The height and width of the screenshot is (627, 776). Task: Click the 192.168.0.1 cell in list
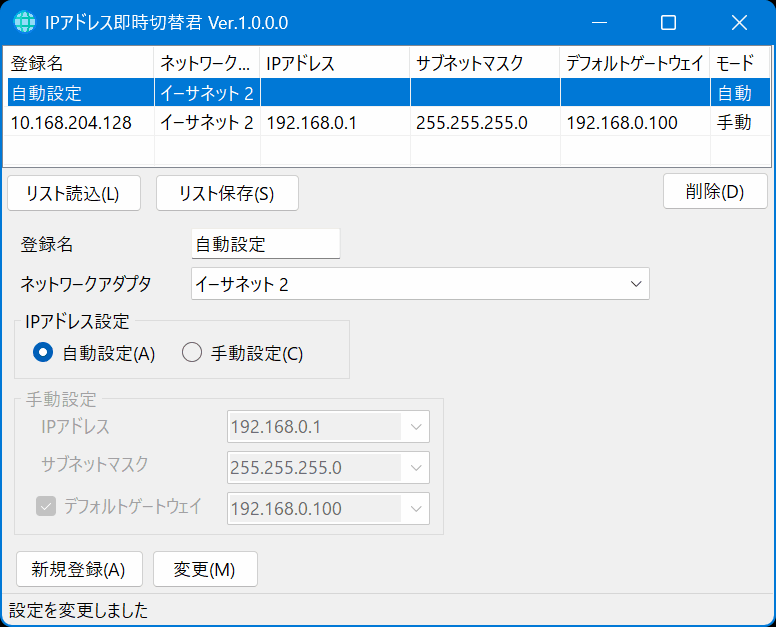tap(335, 122)
